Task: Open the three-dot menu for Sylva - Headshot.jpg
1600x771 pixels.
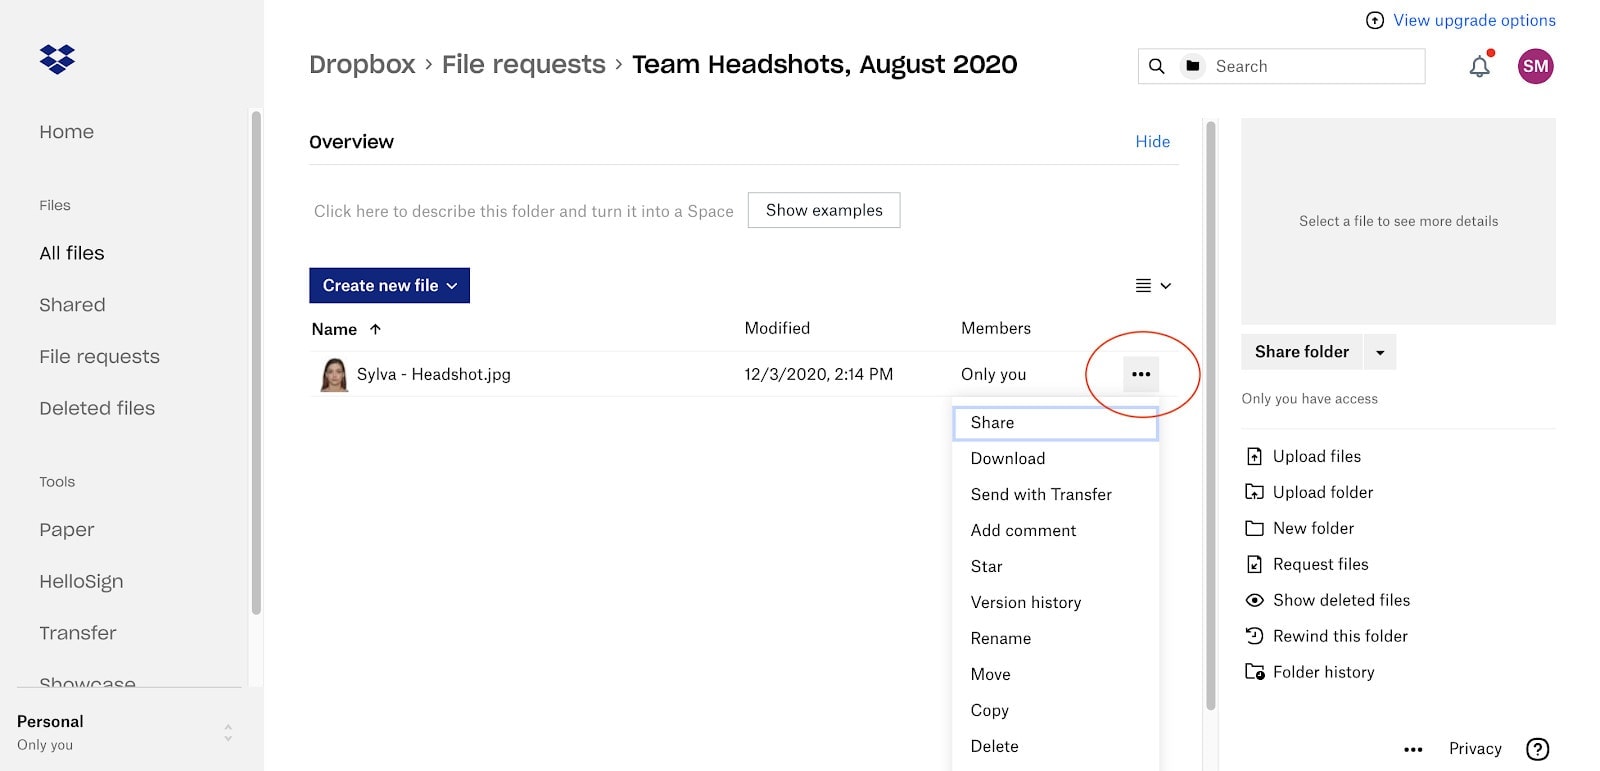Action: 1141,374
